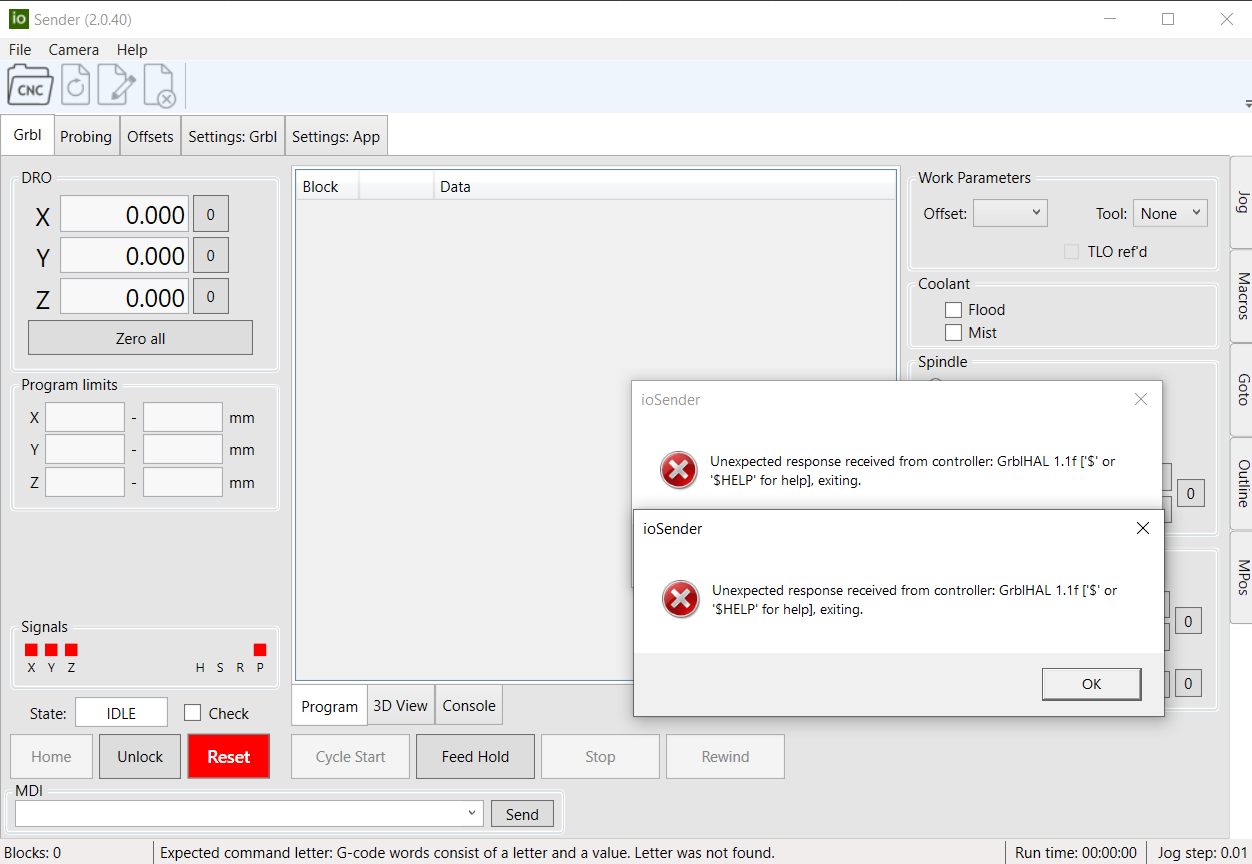Open the Goto side panel tab
The width and height of the screenshot is (1252, 864).
coord(1241,389)
